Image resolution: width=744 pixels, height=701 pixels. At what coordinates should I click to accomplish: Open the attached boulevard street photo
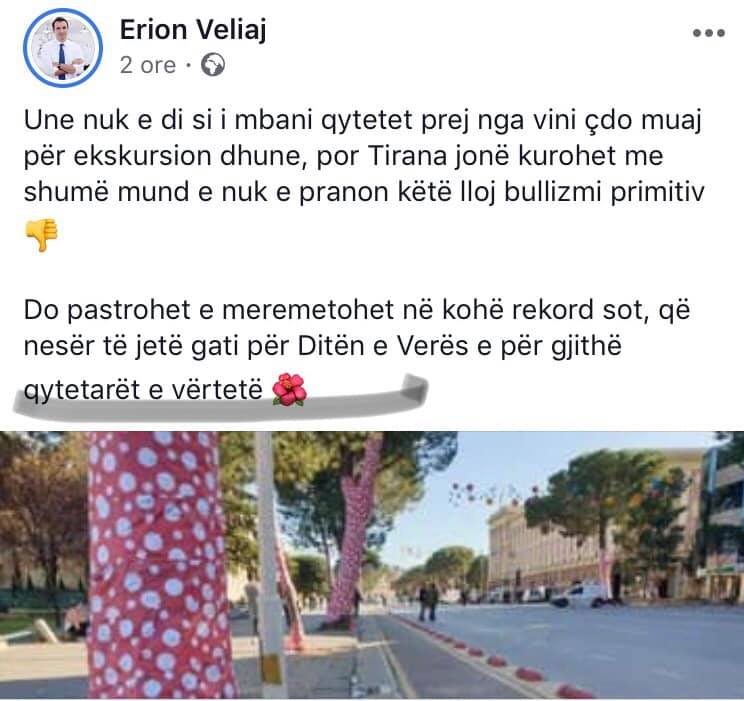372,565
